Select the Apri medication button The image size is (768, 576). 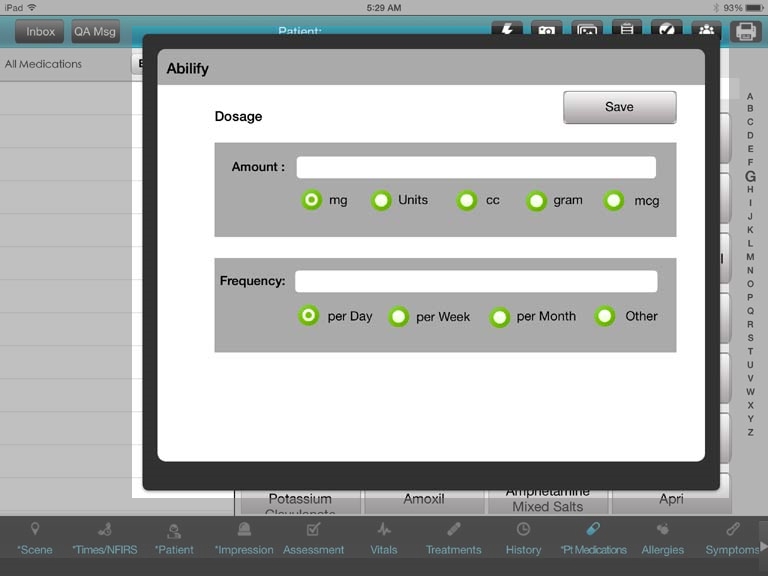click(671, 502)
